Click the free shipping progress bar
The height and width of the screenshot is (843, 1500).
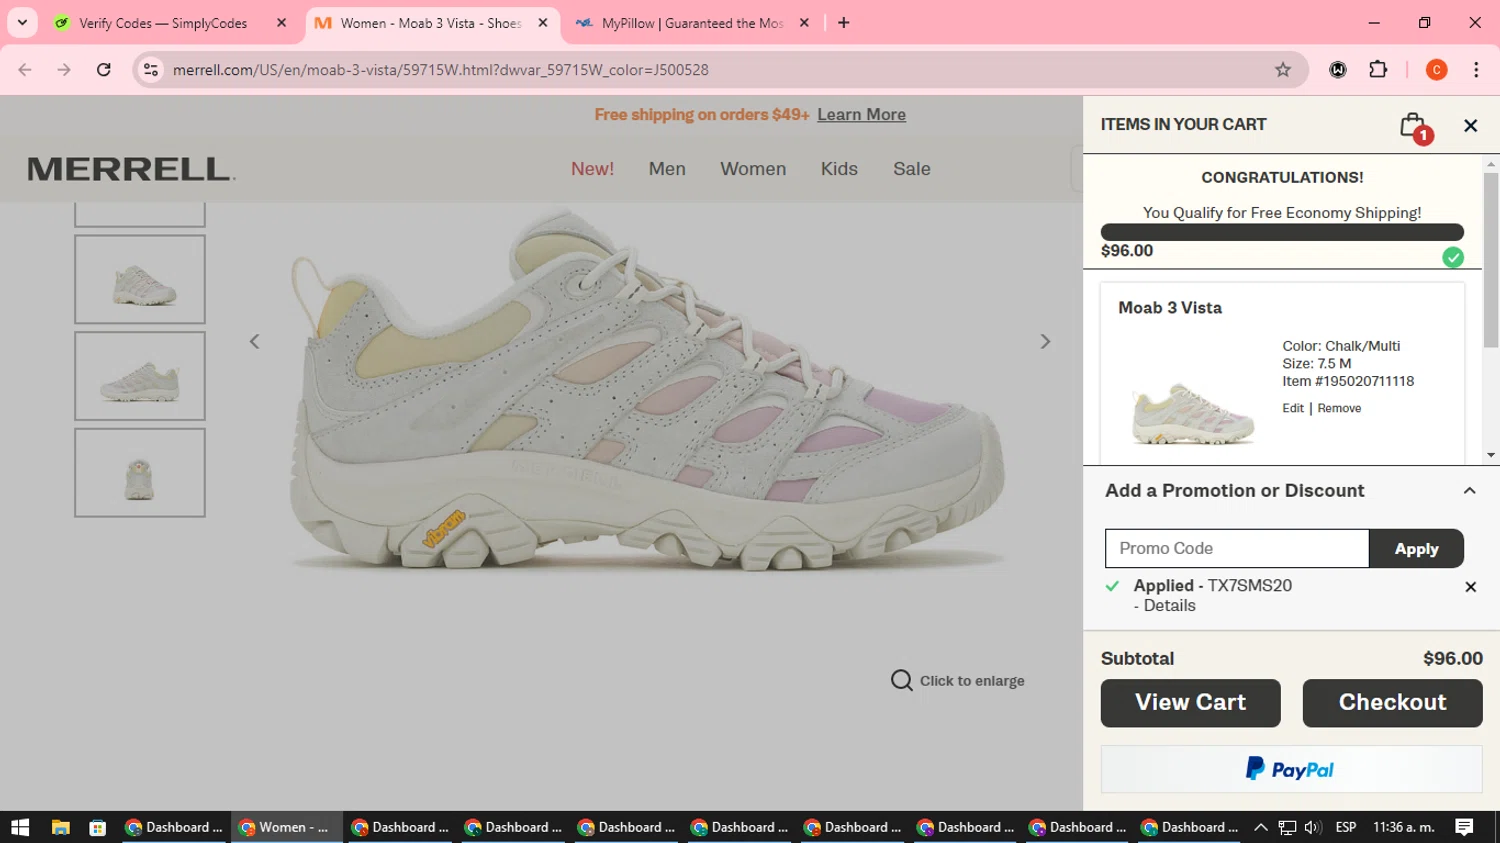click(x=1282, y=232)
